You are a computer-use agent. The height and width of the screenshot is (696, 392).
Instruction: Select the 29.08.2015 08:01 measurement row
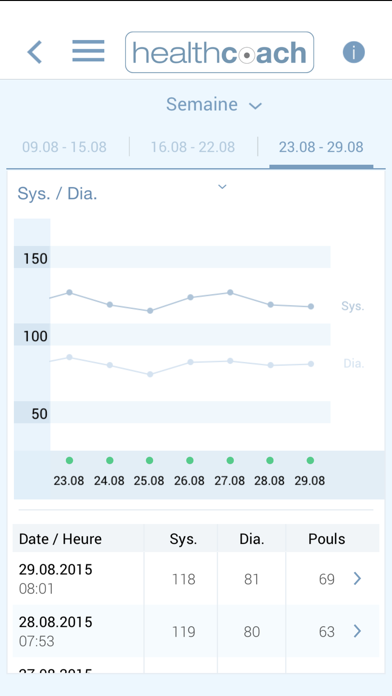196,578
